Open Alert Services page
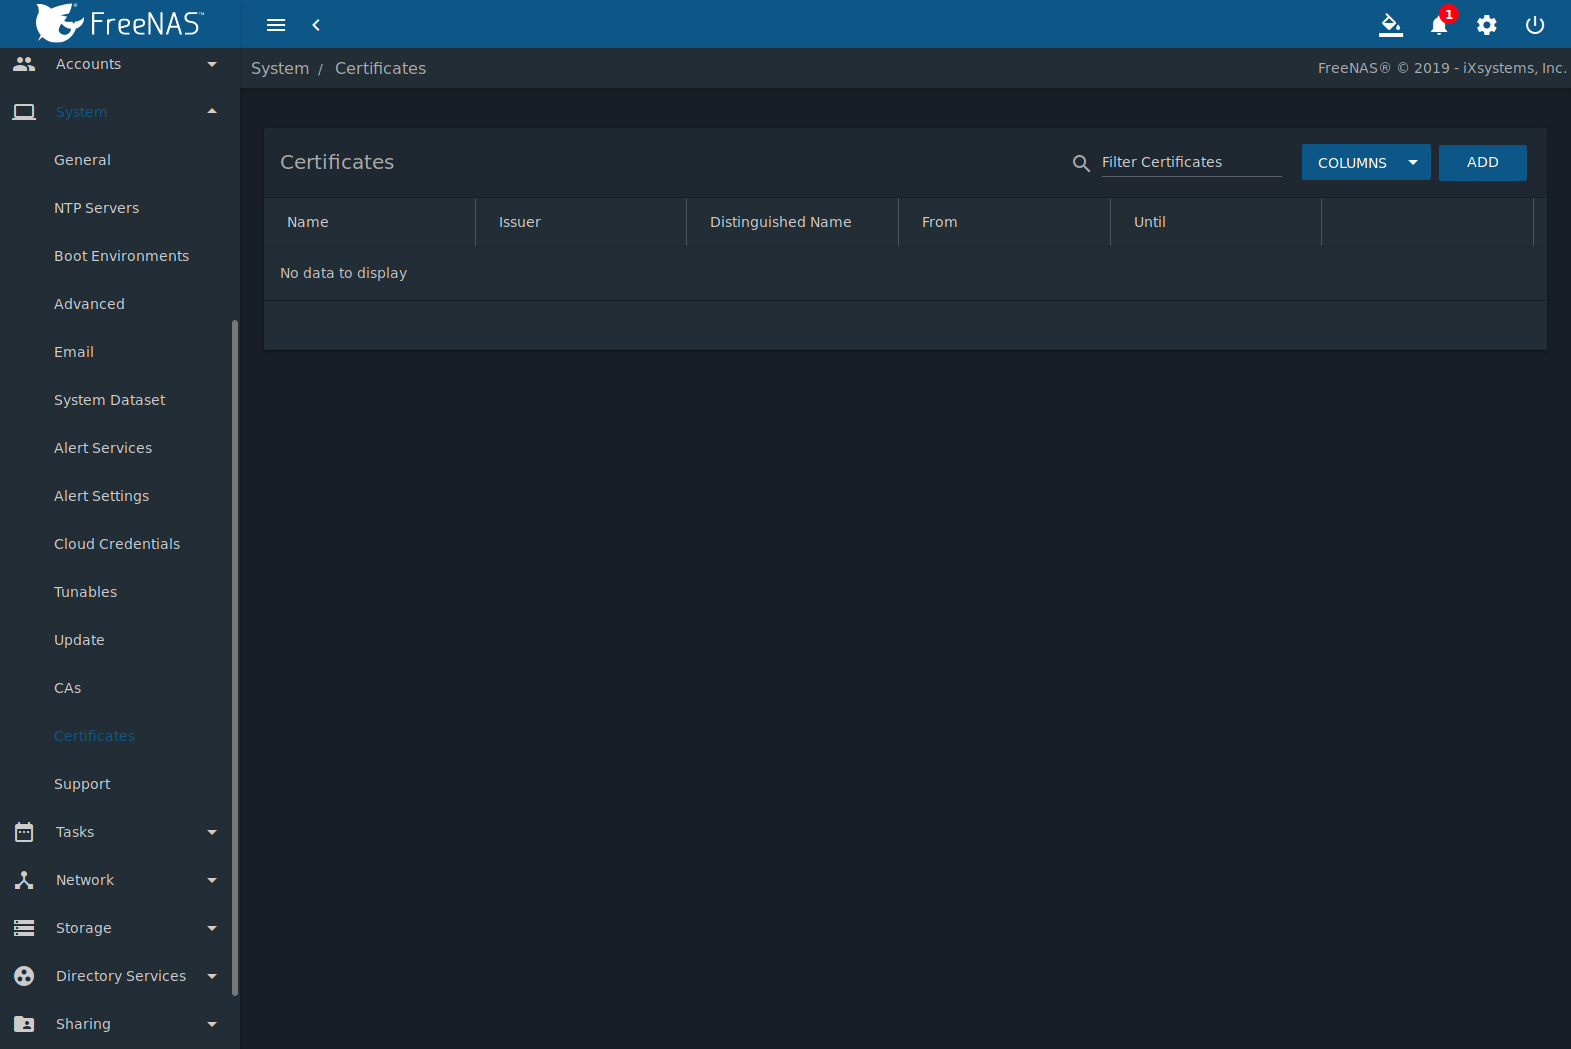Image resolution: width=1571 pixels, height=1049 pixels. (103, 448)
